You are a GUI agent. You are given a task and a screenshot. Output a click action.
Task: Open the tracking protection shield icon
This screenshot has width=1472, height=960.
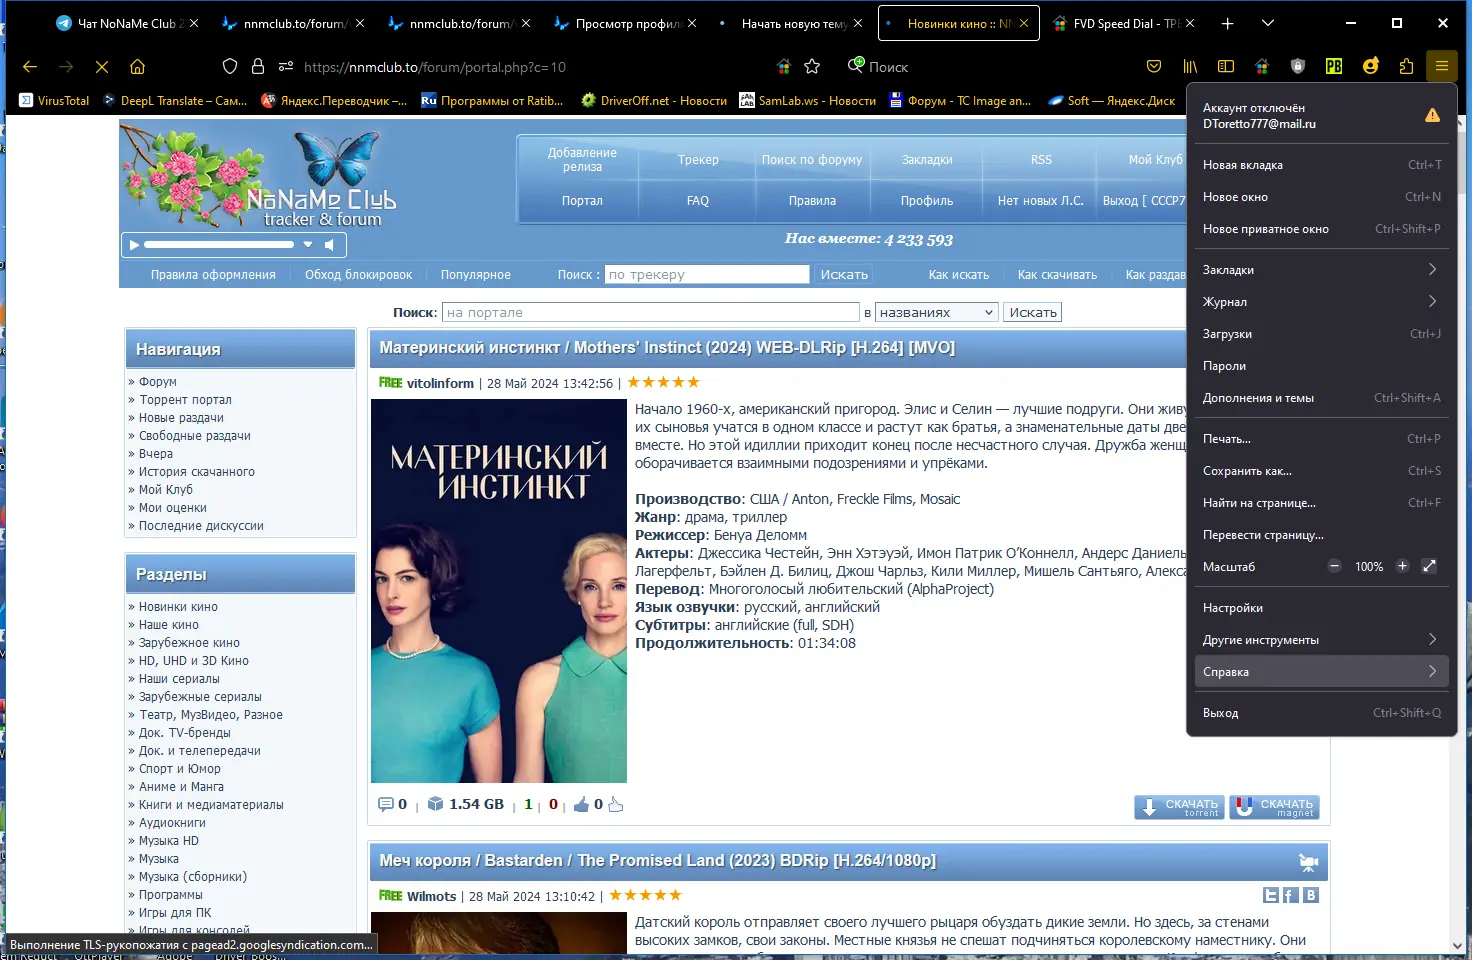click(x=230, y=67)
